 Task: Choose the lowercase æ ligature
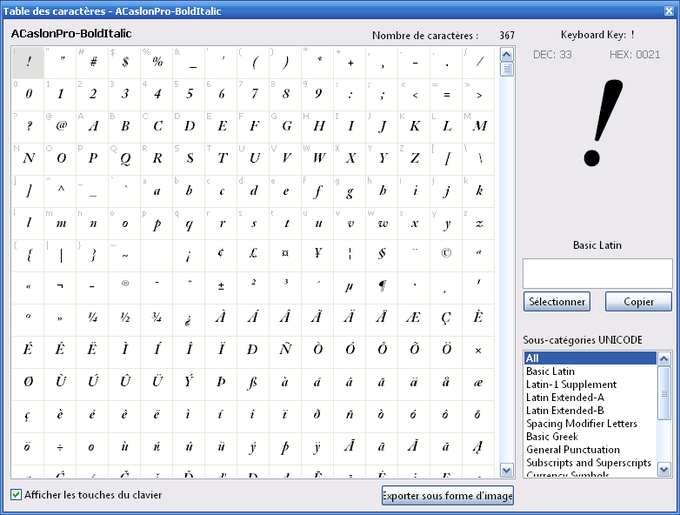479,383
